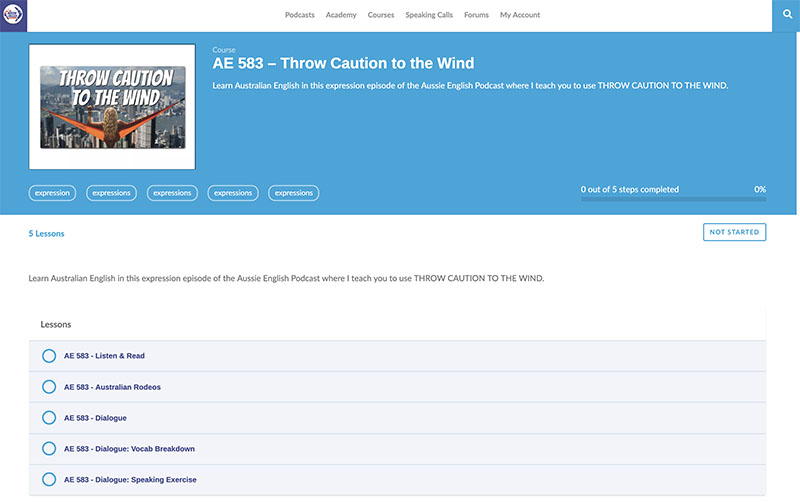Click the completion circle for Australian Rodeos
The image size is (800, 502).
(49, 387)
